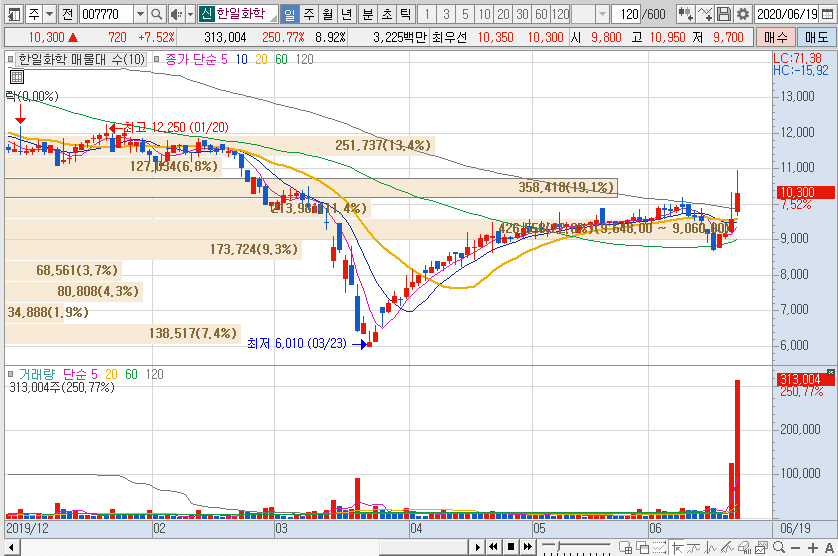
Task: Click the stop button in chart playback
Action: point(510,547)
